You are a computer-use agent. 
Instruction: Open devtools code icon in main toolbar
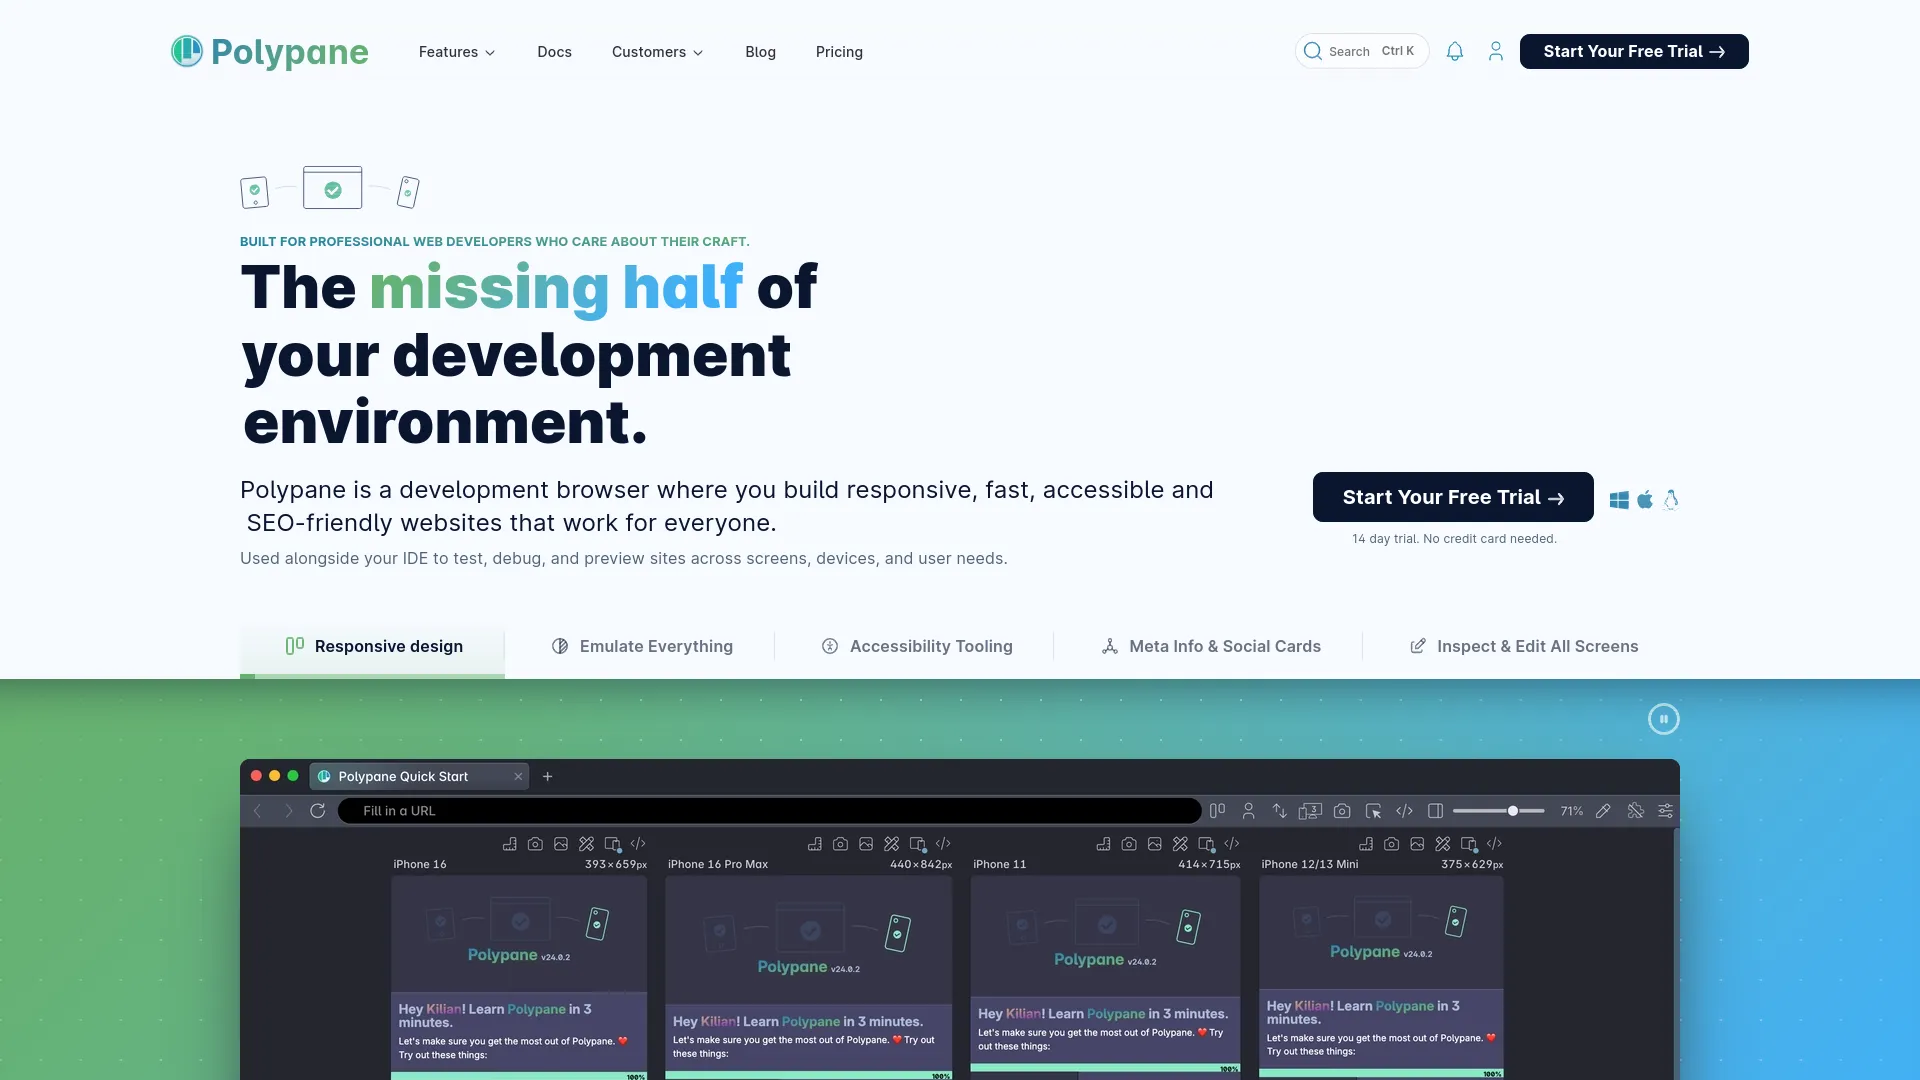pyautogui.click(x=1404, y=811)
